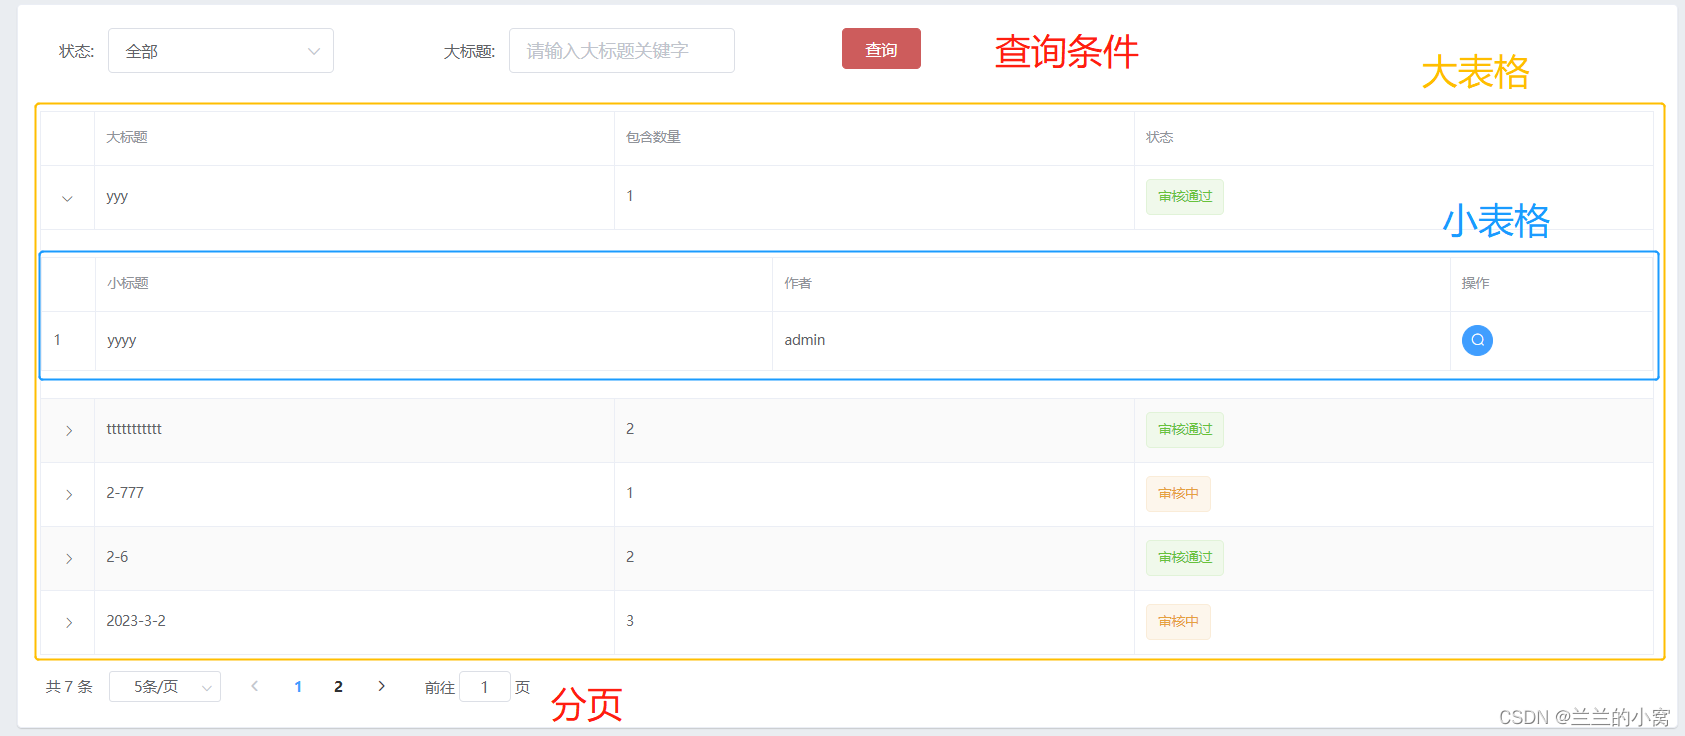Click the 审核中 tag in 2023-3-2 row
The width and height of the screenshot is (1685, 736).
click(x=1178, y=622)
